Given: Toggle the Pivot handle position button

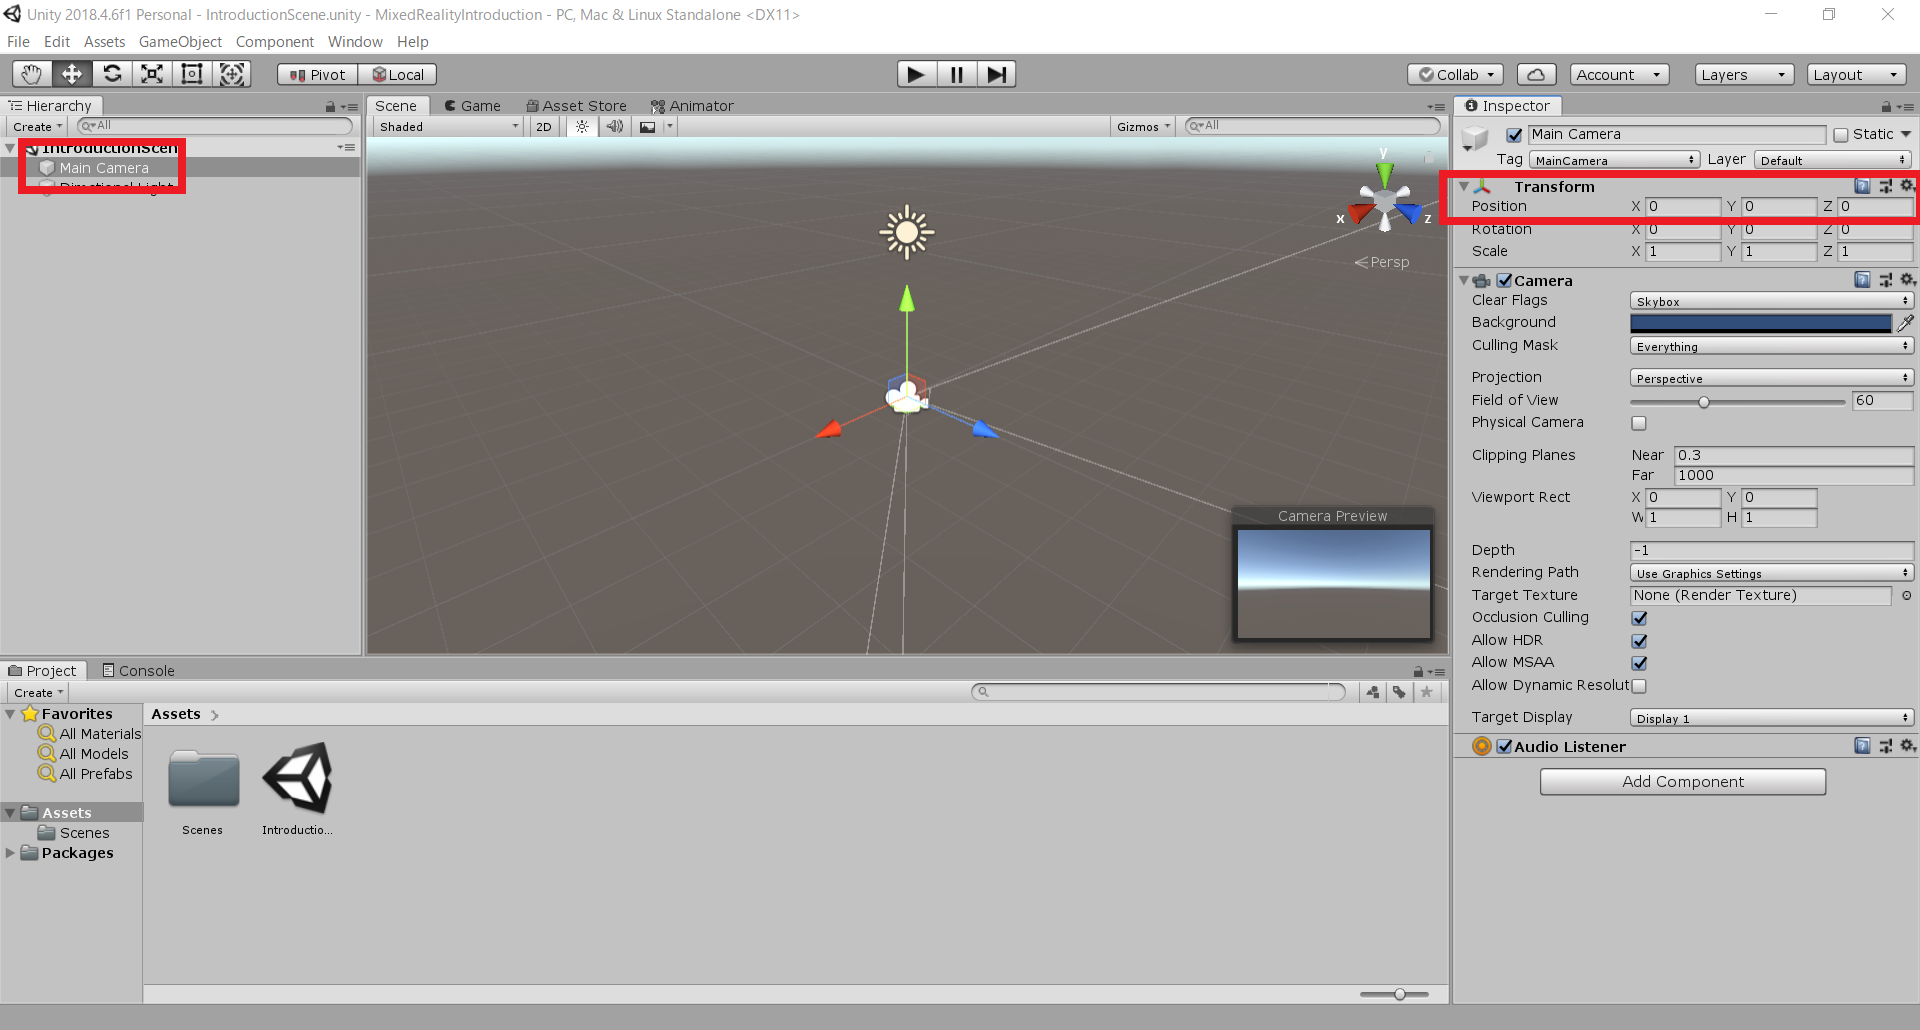Looking at the screenshot, I should [317, 75].
